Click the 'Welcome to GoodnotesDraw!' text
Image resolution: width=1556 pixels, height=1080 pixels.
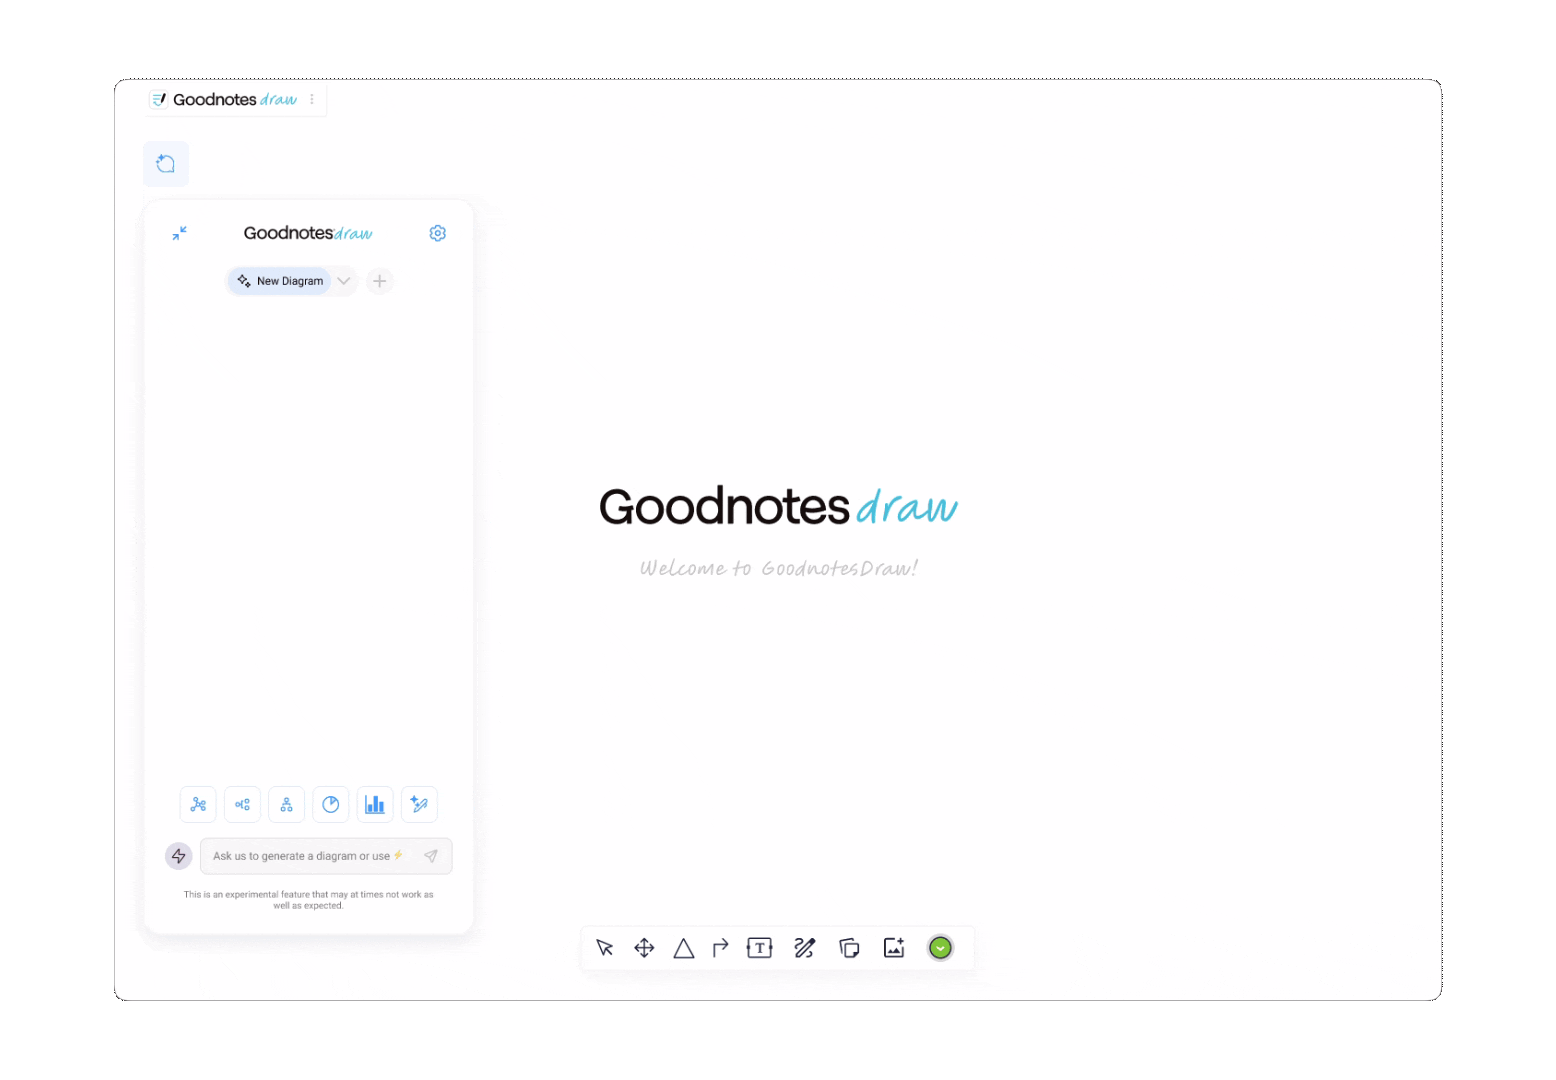click(779, 568)
